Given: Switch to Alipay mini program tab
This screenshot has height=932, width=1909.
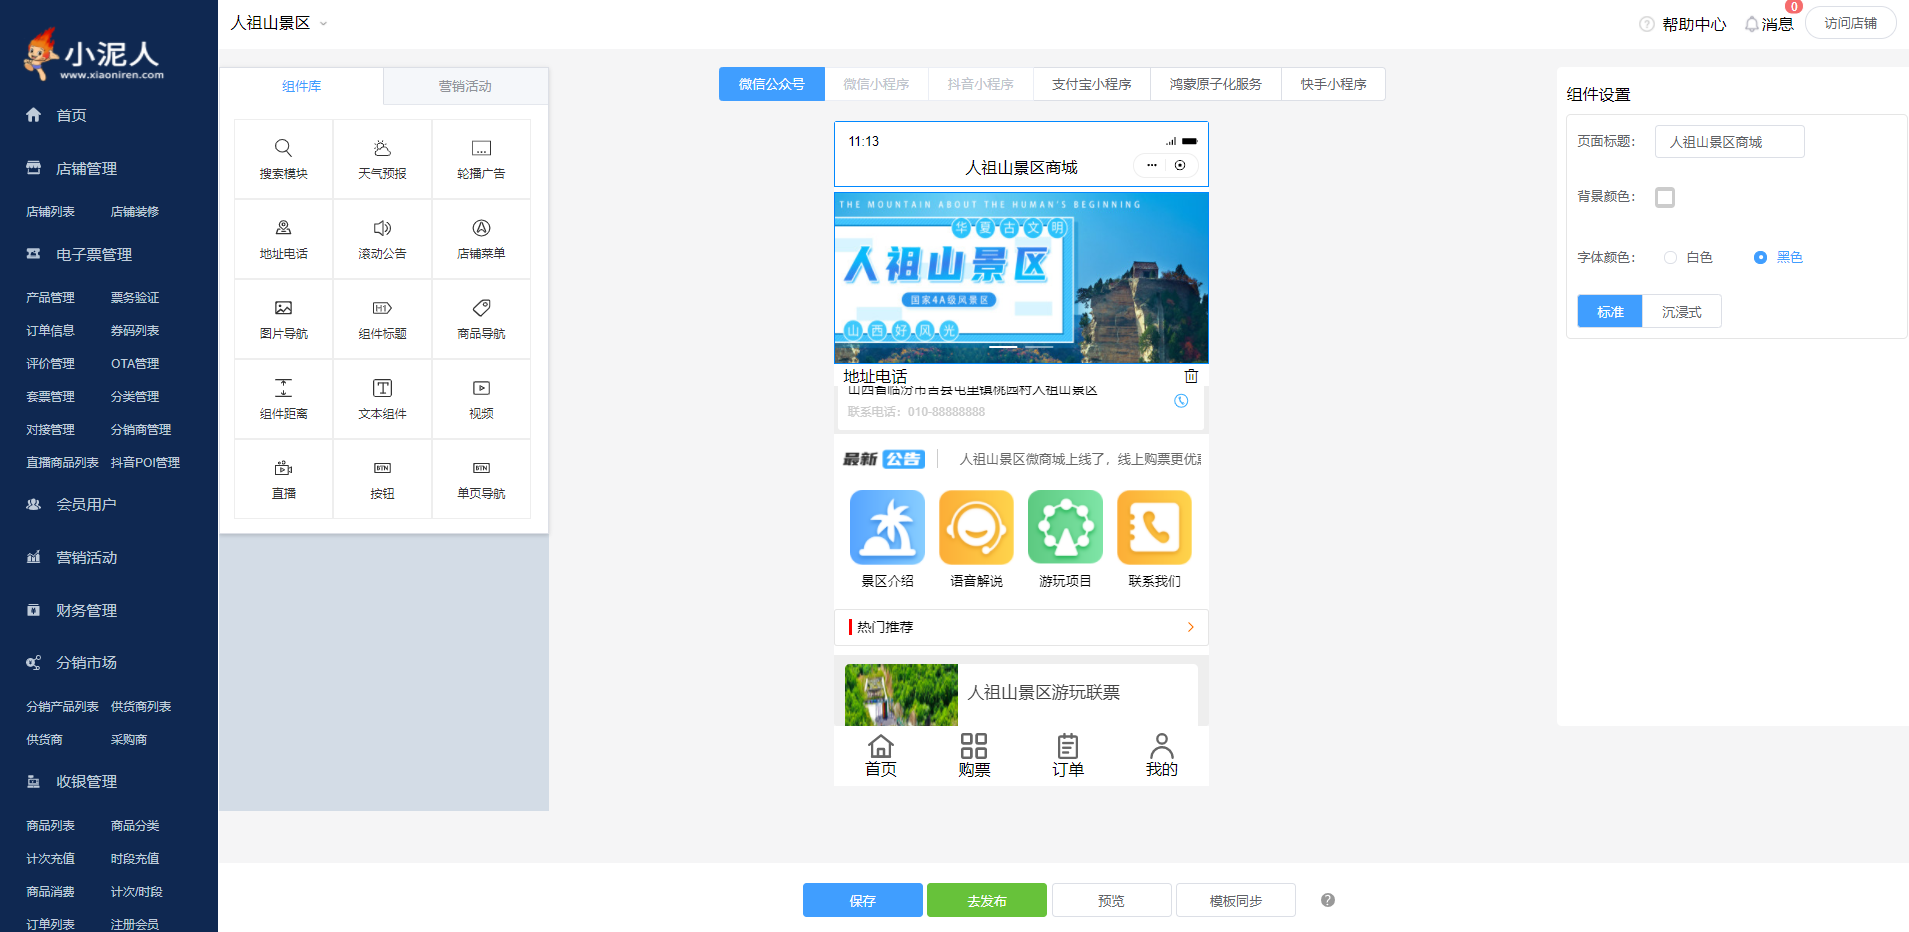Looking at the screenshot, I should pos(1091,85).
